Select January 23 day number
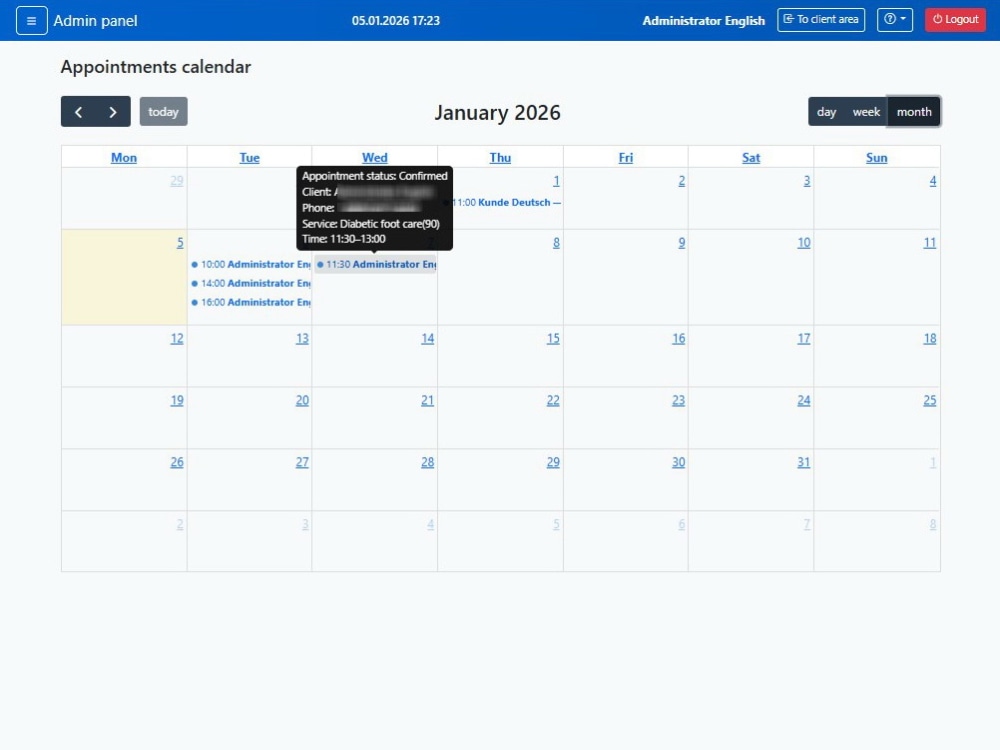The width and height of the screenshot is (1000, 750). (x=679, y=401)
